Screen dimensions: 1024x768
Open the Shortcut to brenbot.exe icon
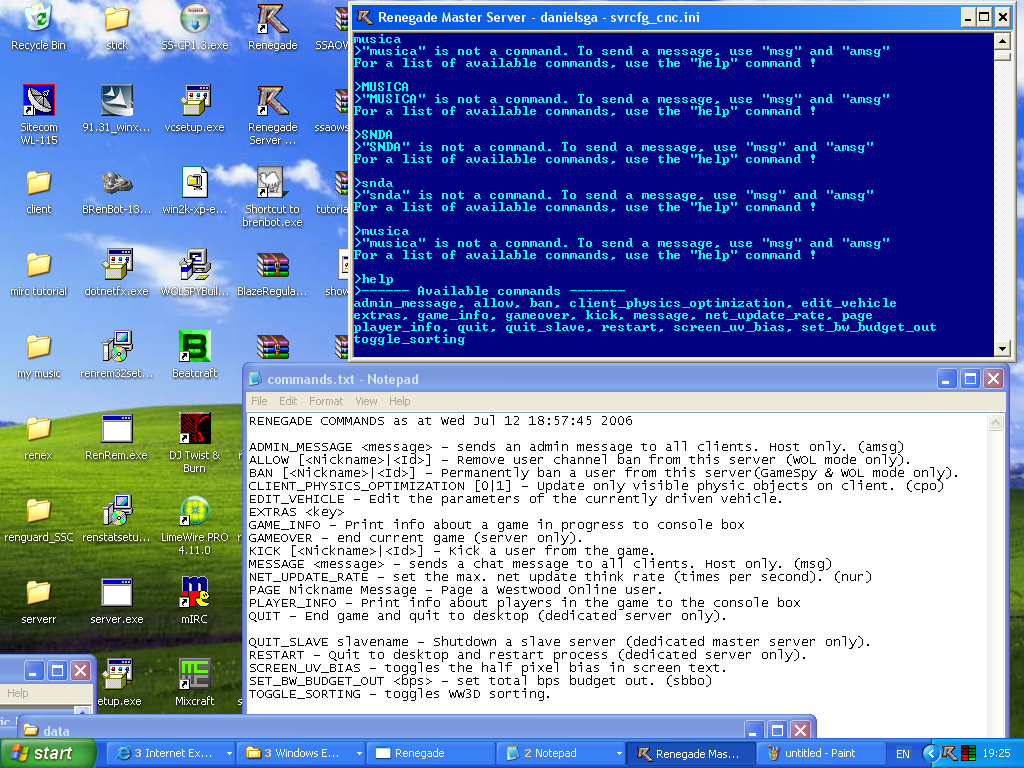[x=272, y=184]
